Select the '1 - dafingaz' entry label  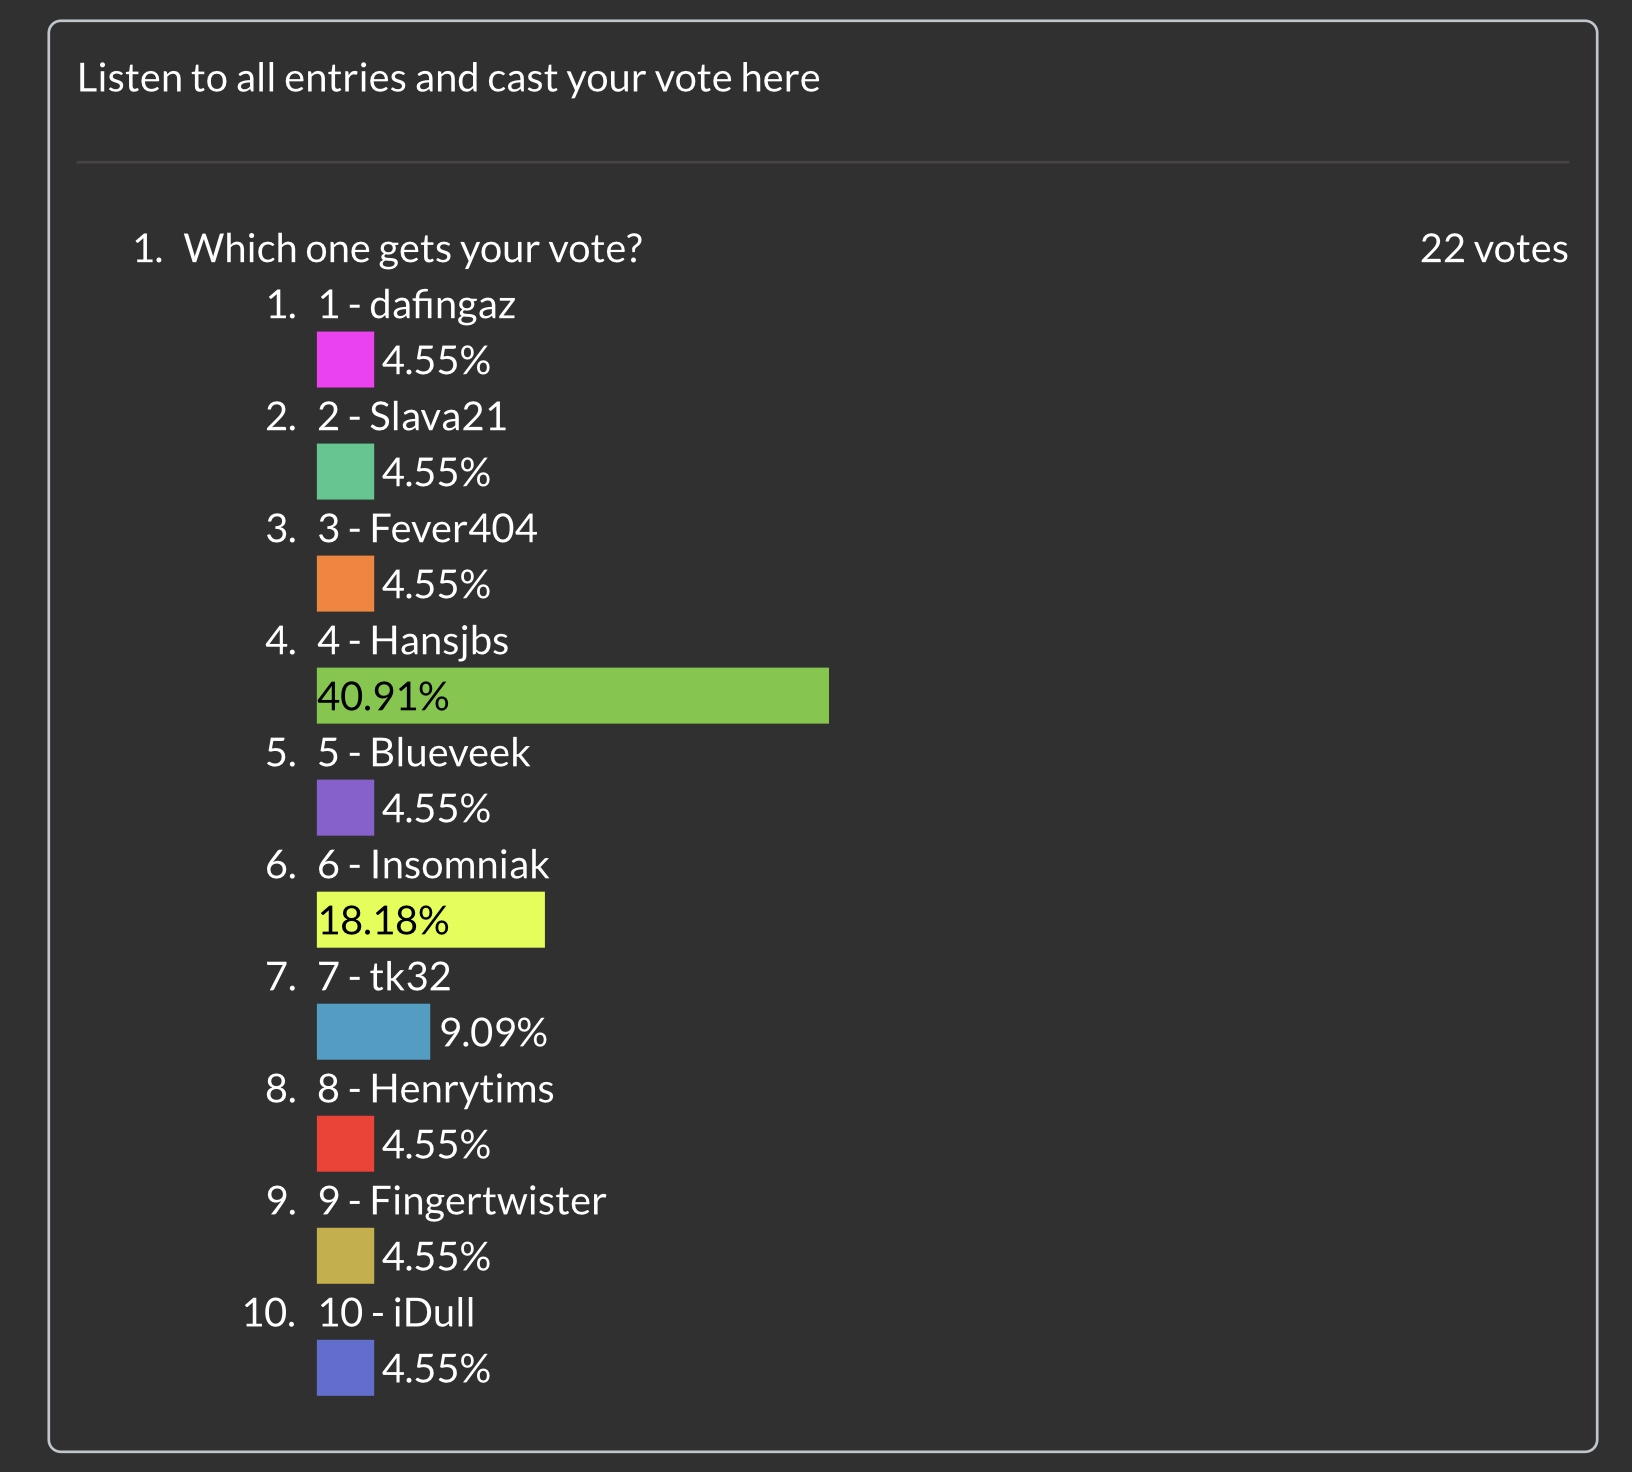pos(417,305)
